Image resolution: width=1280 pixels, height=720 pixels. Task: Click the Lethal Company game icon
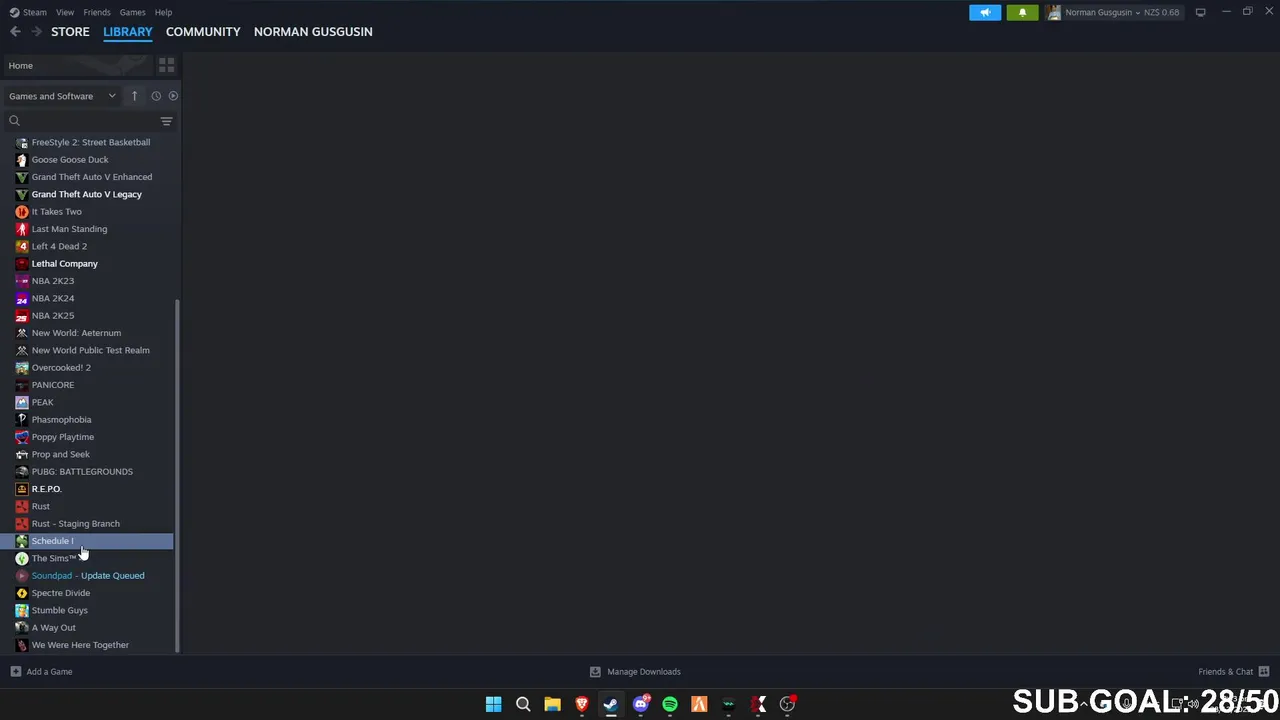[x=22, y=264]
